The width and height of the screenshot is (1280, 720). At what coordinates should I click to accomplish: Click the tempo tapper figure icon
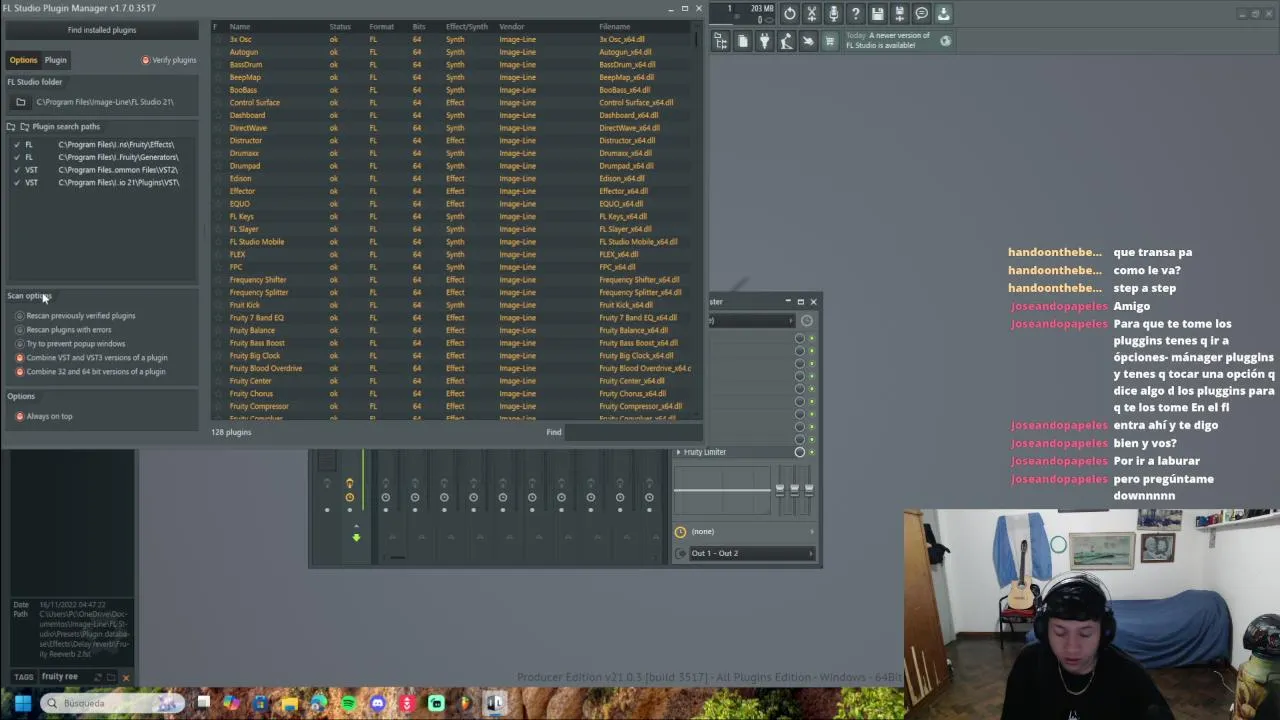786,41
